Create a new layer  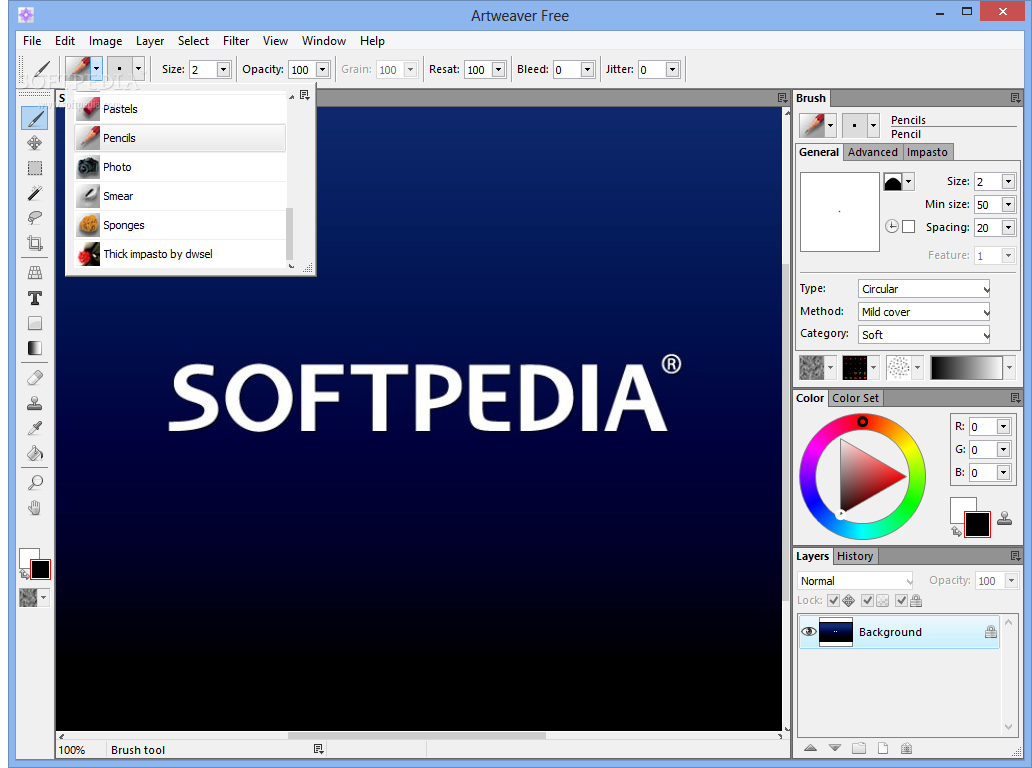[883, 748]
